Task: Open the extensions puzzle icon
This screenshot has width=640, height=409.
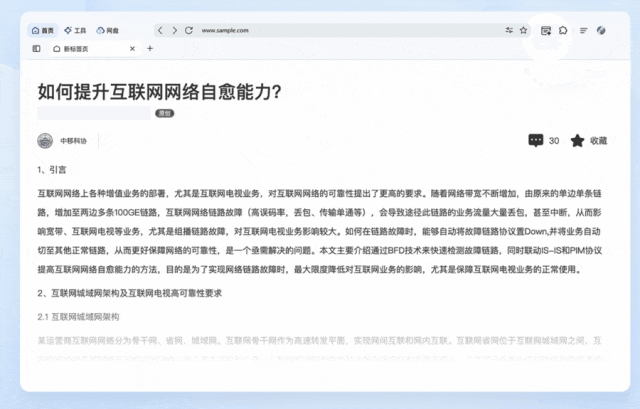Action: pyautogui.click(x=563, y=30)
